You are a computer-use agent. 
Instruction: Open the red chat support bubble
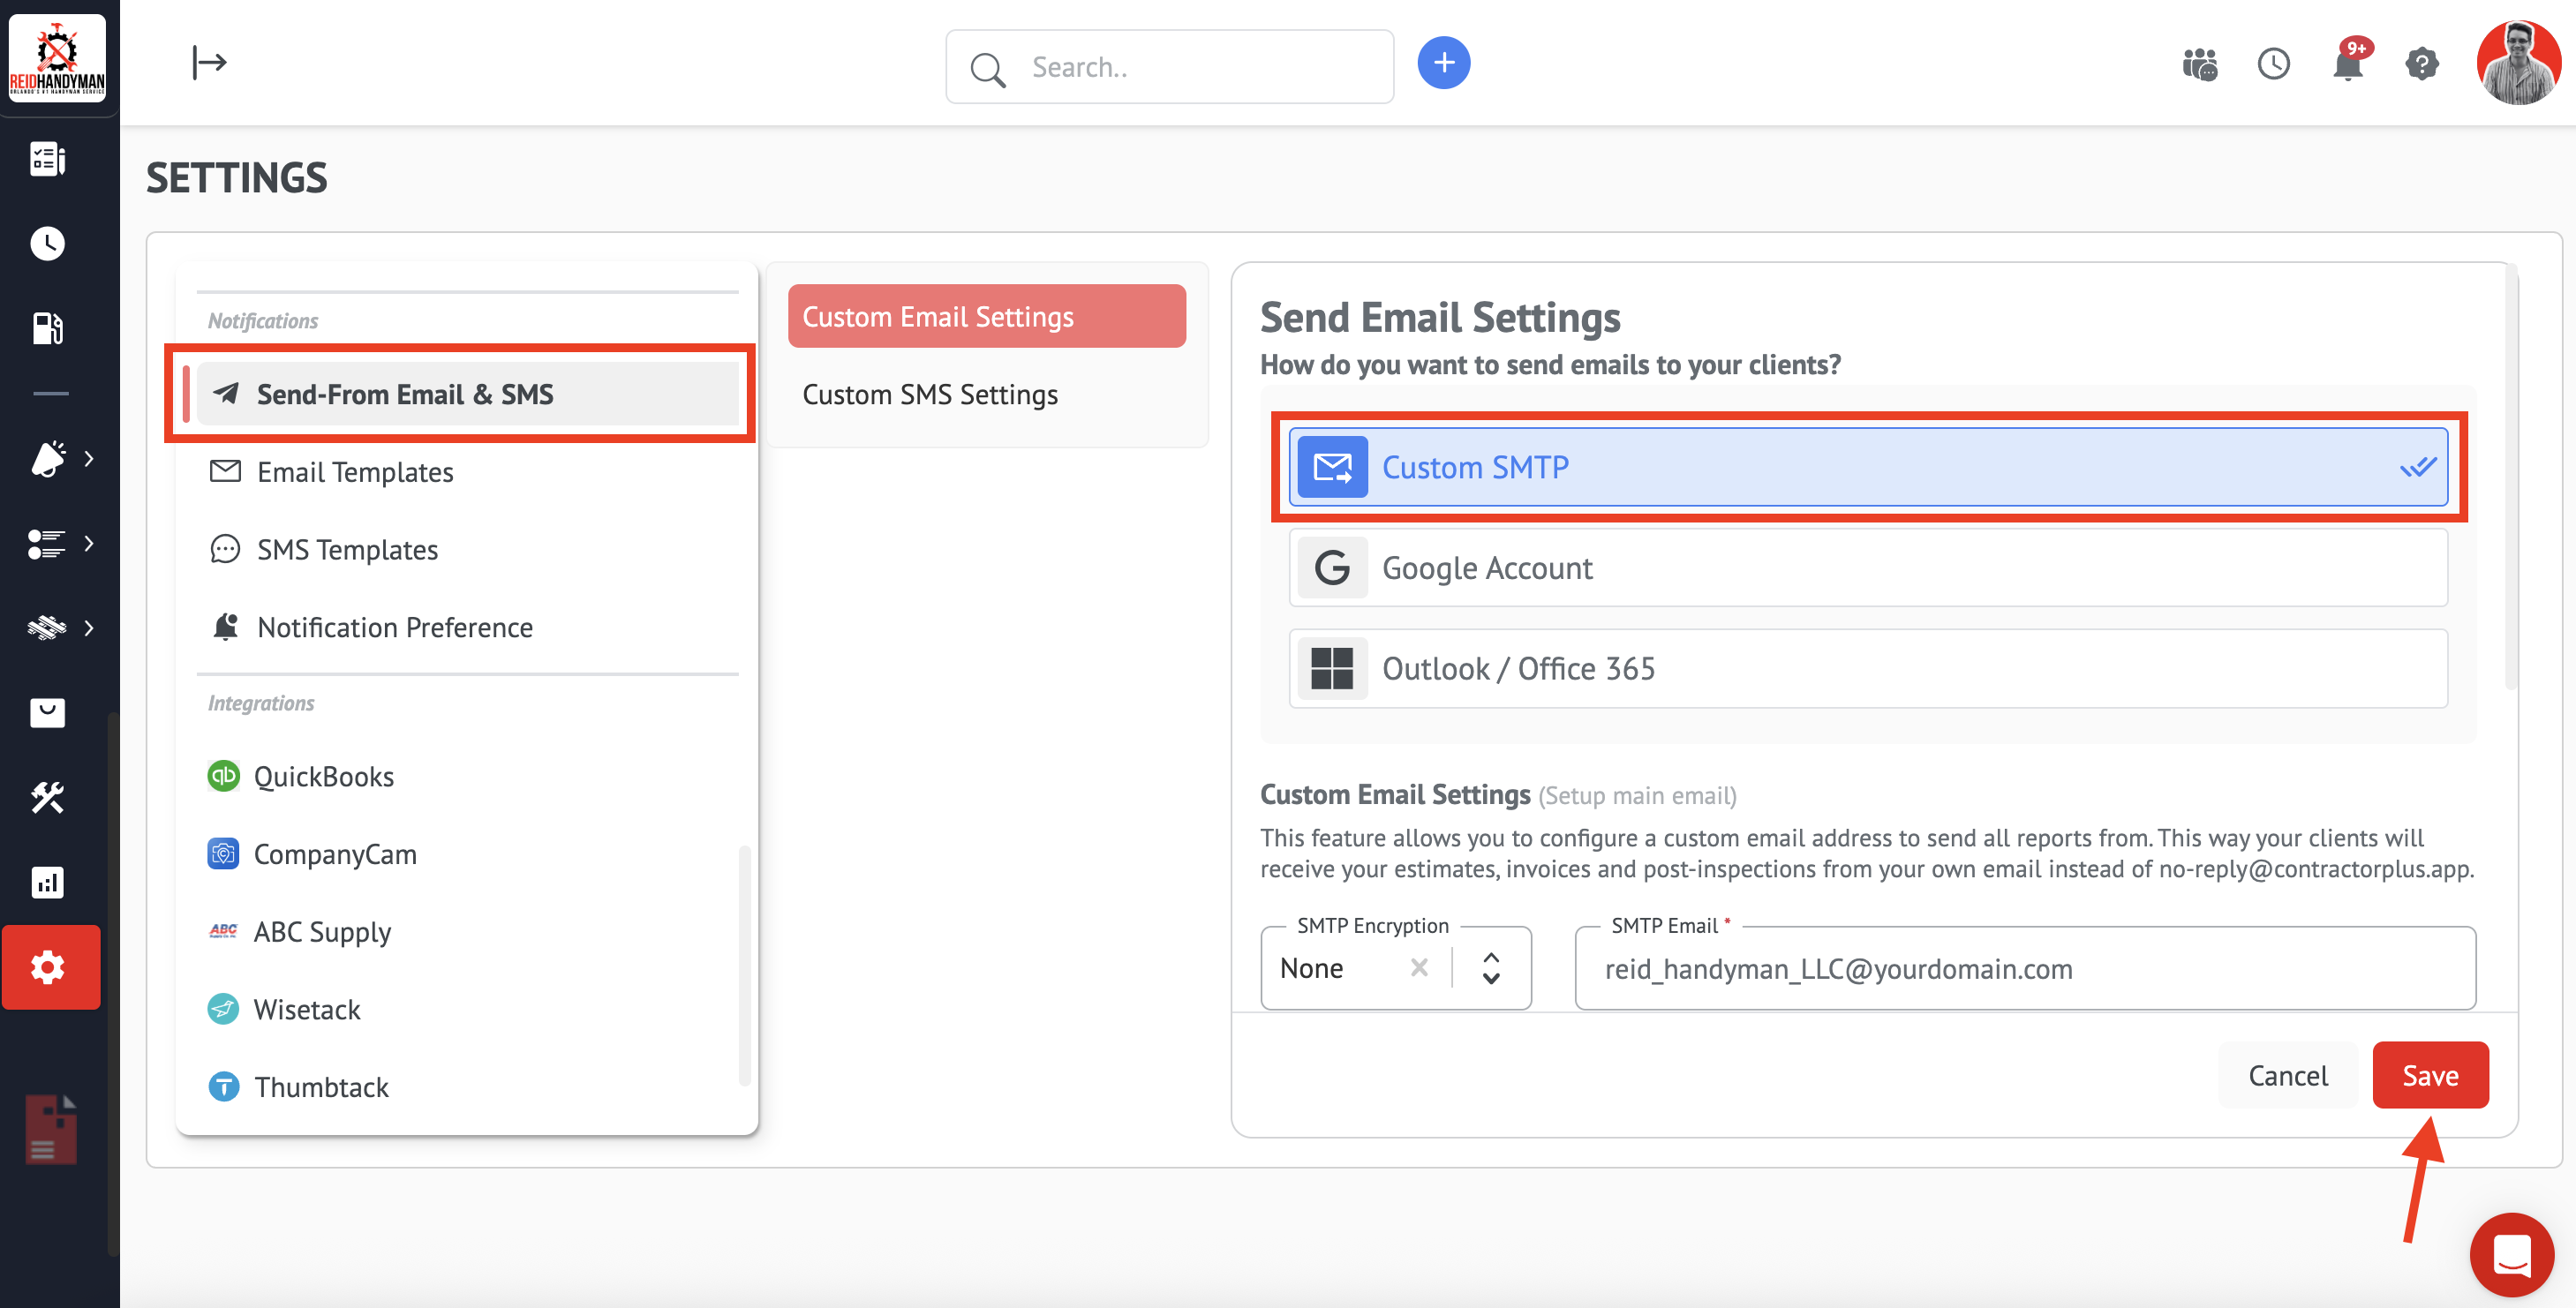[x=2511, y=1254]
